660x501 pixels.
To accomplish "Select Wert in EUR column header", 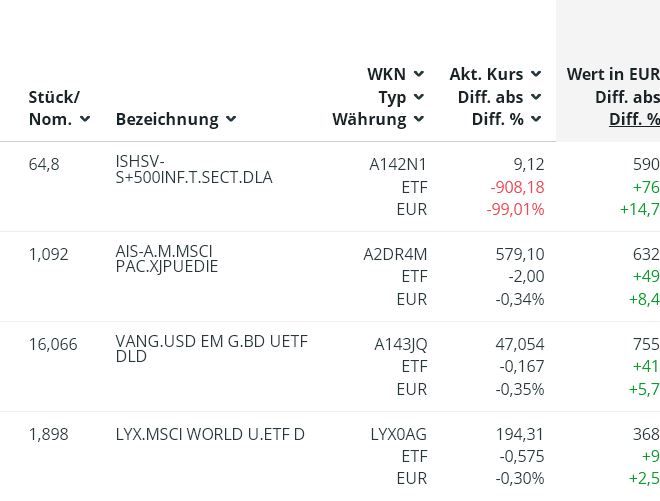I will [612, 74].
